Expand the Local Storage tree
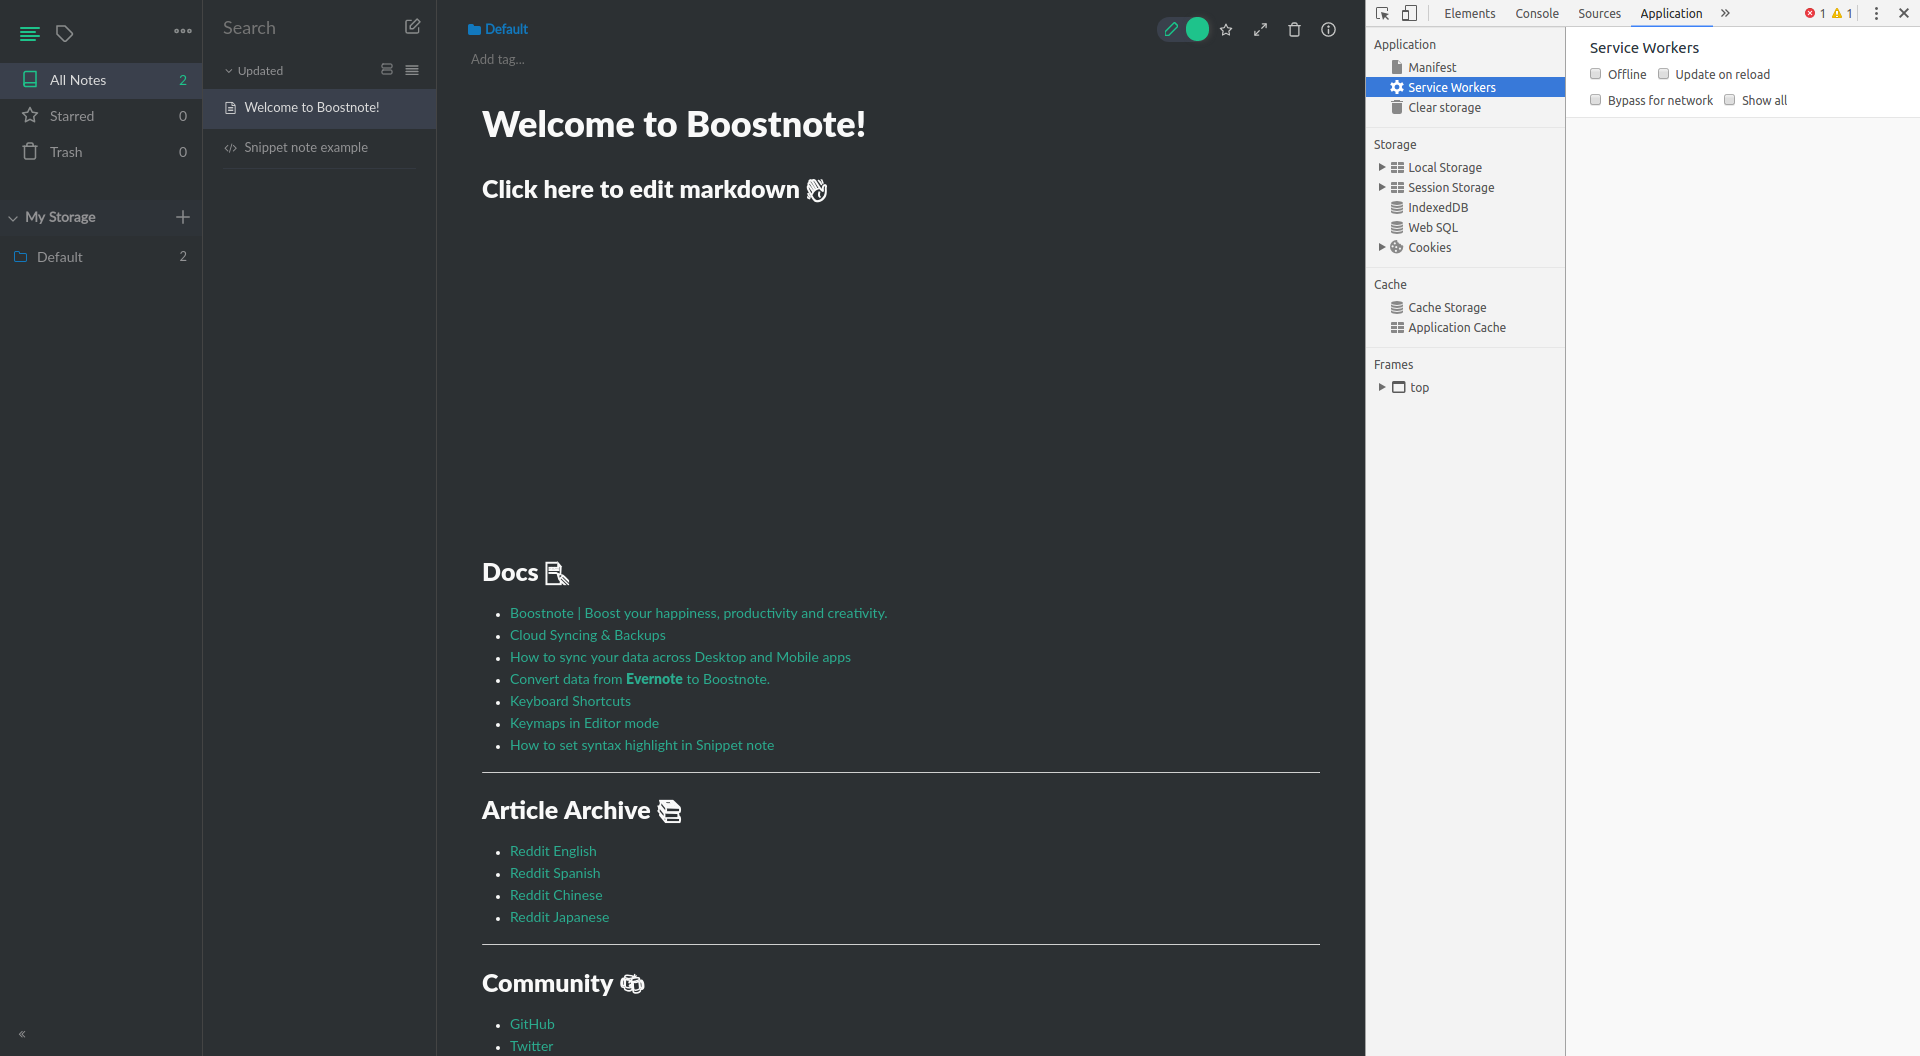The width and height of the screenshot is (1920, 1056). tap(1382, 167)
